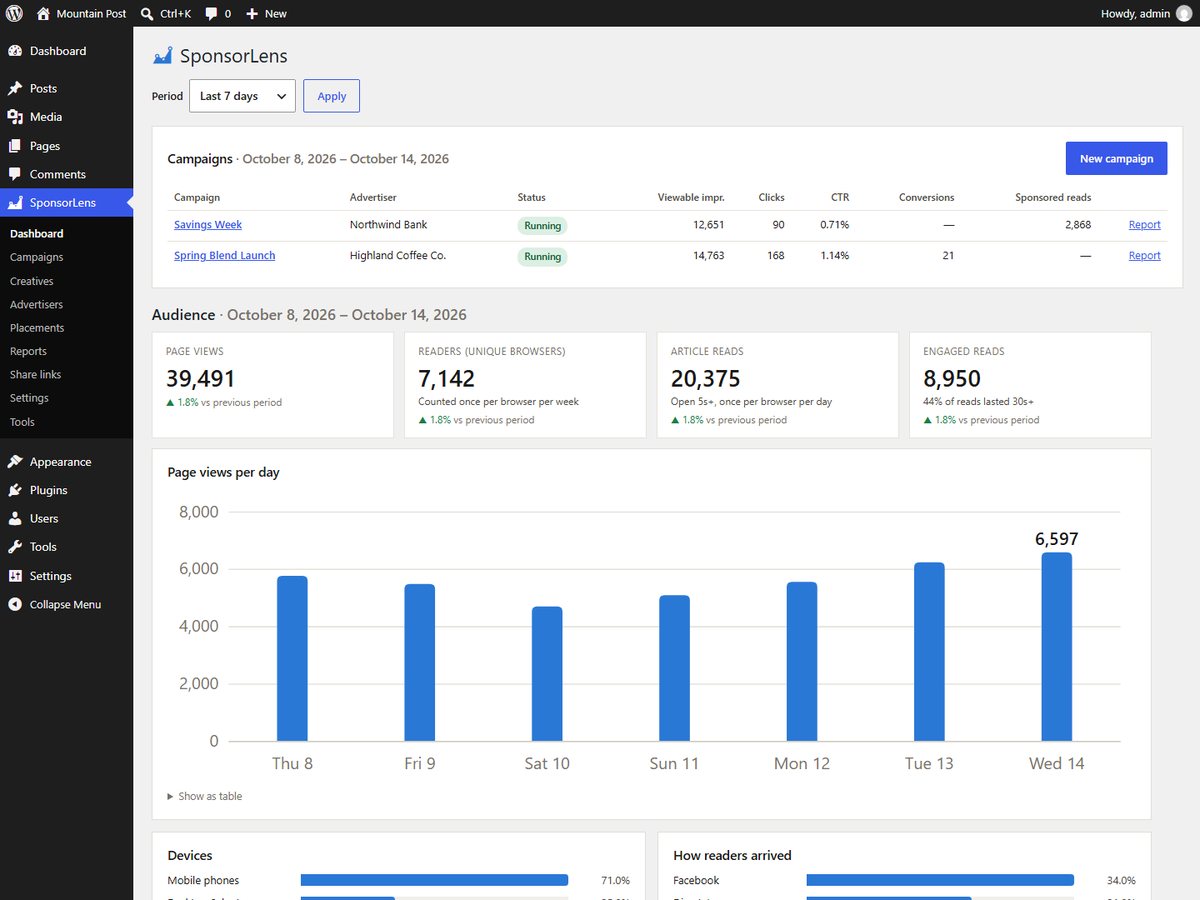Click the Viewable impr. column header
Screen dimensions: 1200x900
click(691, 198)
